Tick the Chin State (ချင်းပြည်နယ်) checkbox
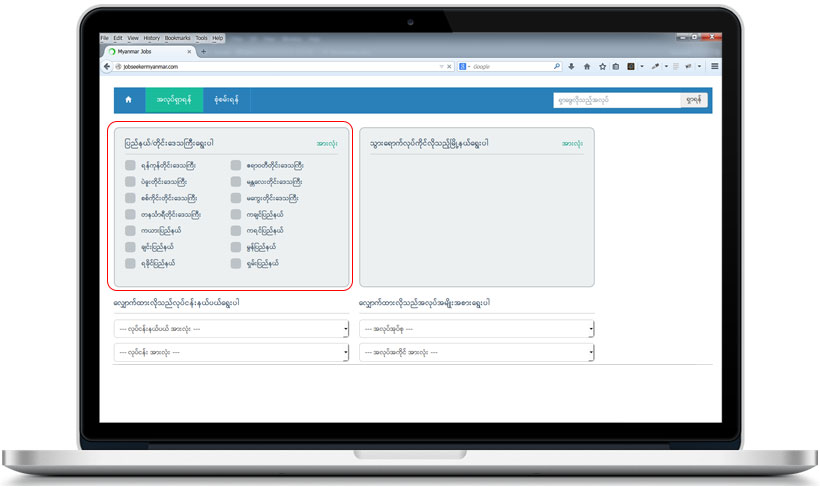Image resolution: width=820 pixels, height=487 pixels. coord(130,246)
